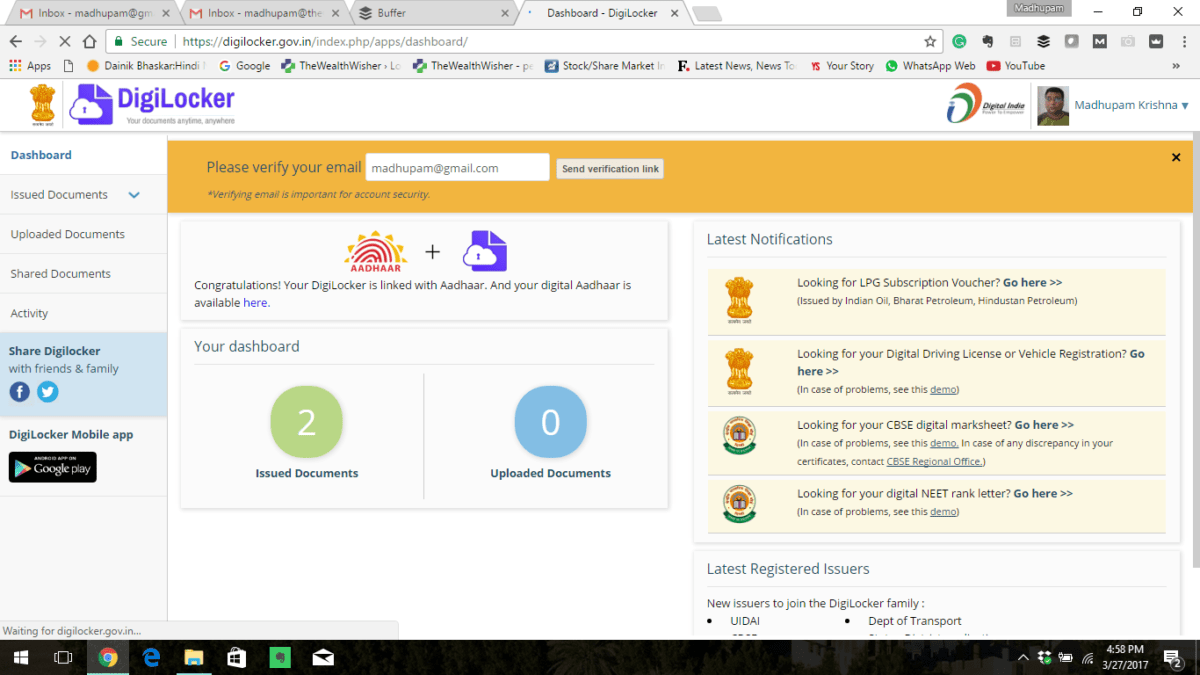Screen dimensions: 1200x675
Task: Click the Digital India logo
Action: 986,104
